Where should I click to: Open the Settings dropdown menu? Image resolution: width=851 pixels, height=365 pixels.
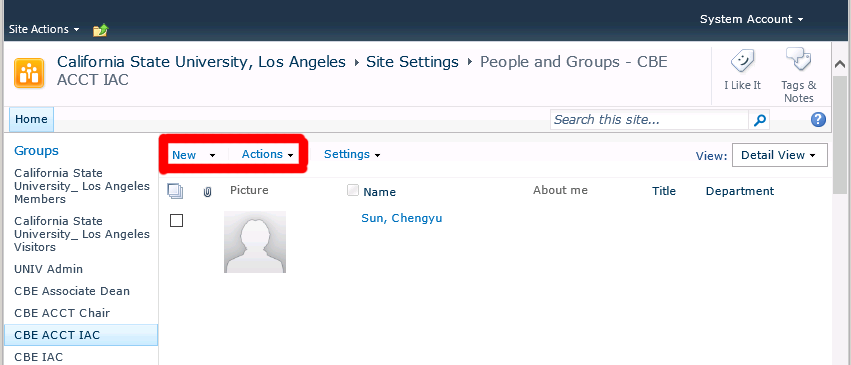point(352,155)
